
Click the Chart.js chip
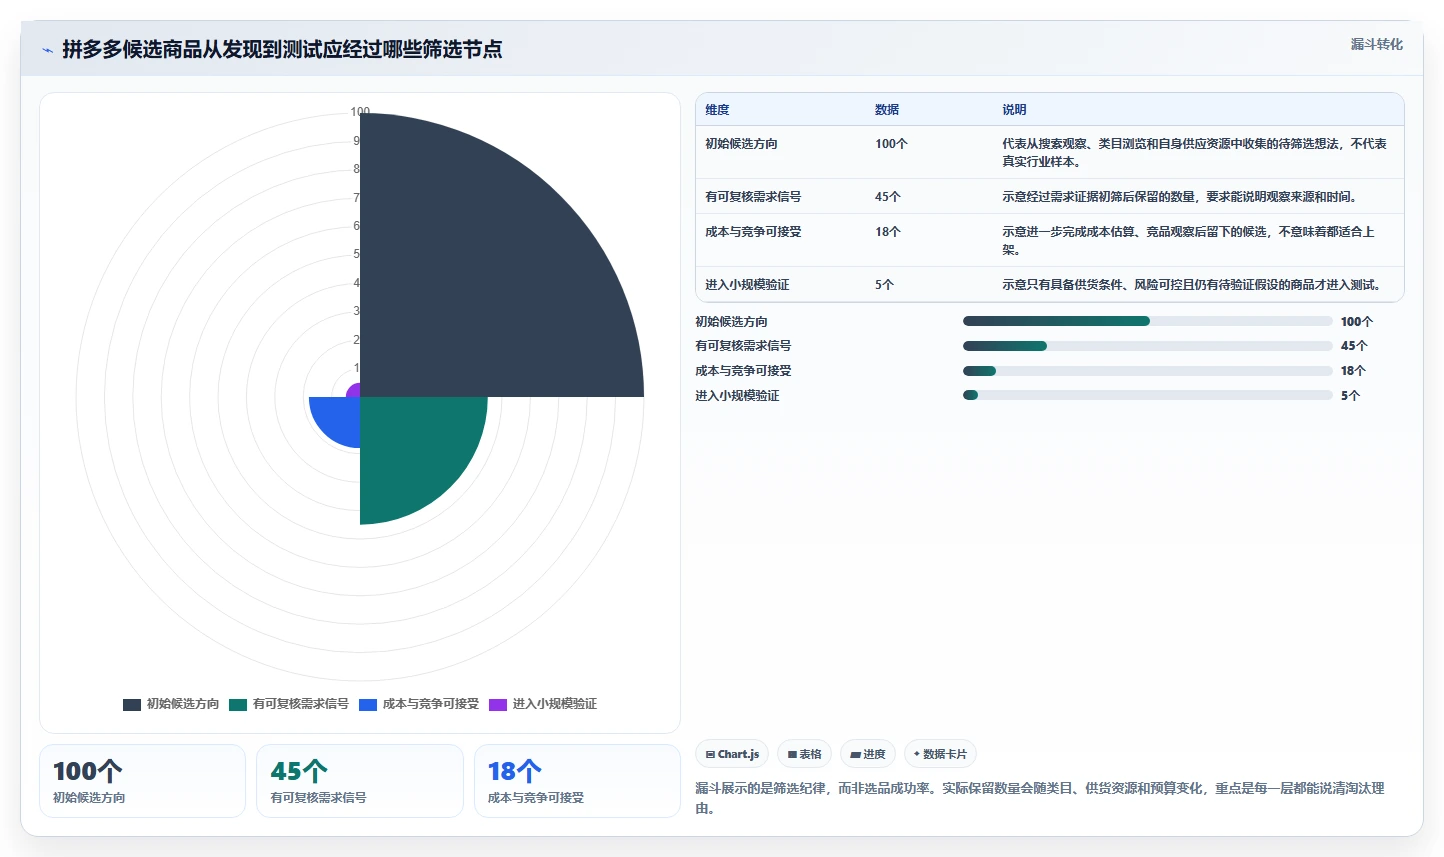click(732, 754)
